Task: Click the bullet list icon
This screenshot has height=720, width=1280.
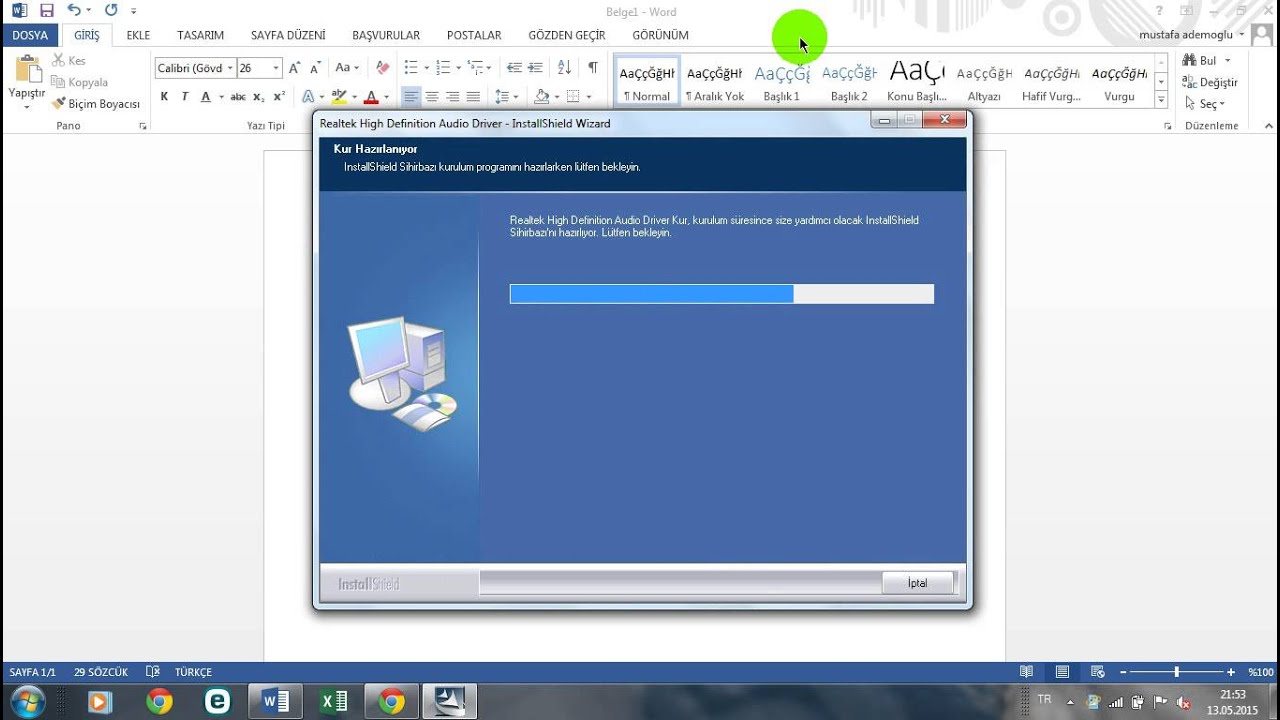Action: click(410, 68)
